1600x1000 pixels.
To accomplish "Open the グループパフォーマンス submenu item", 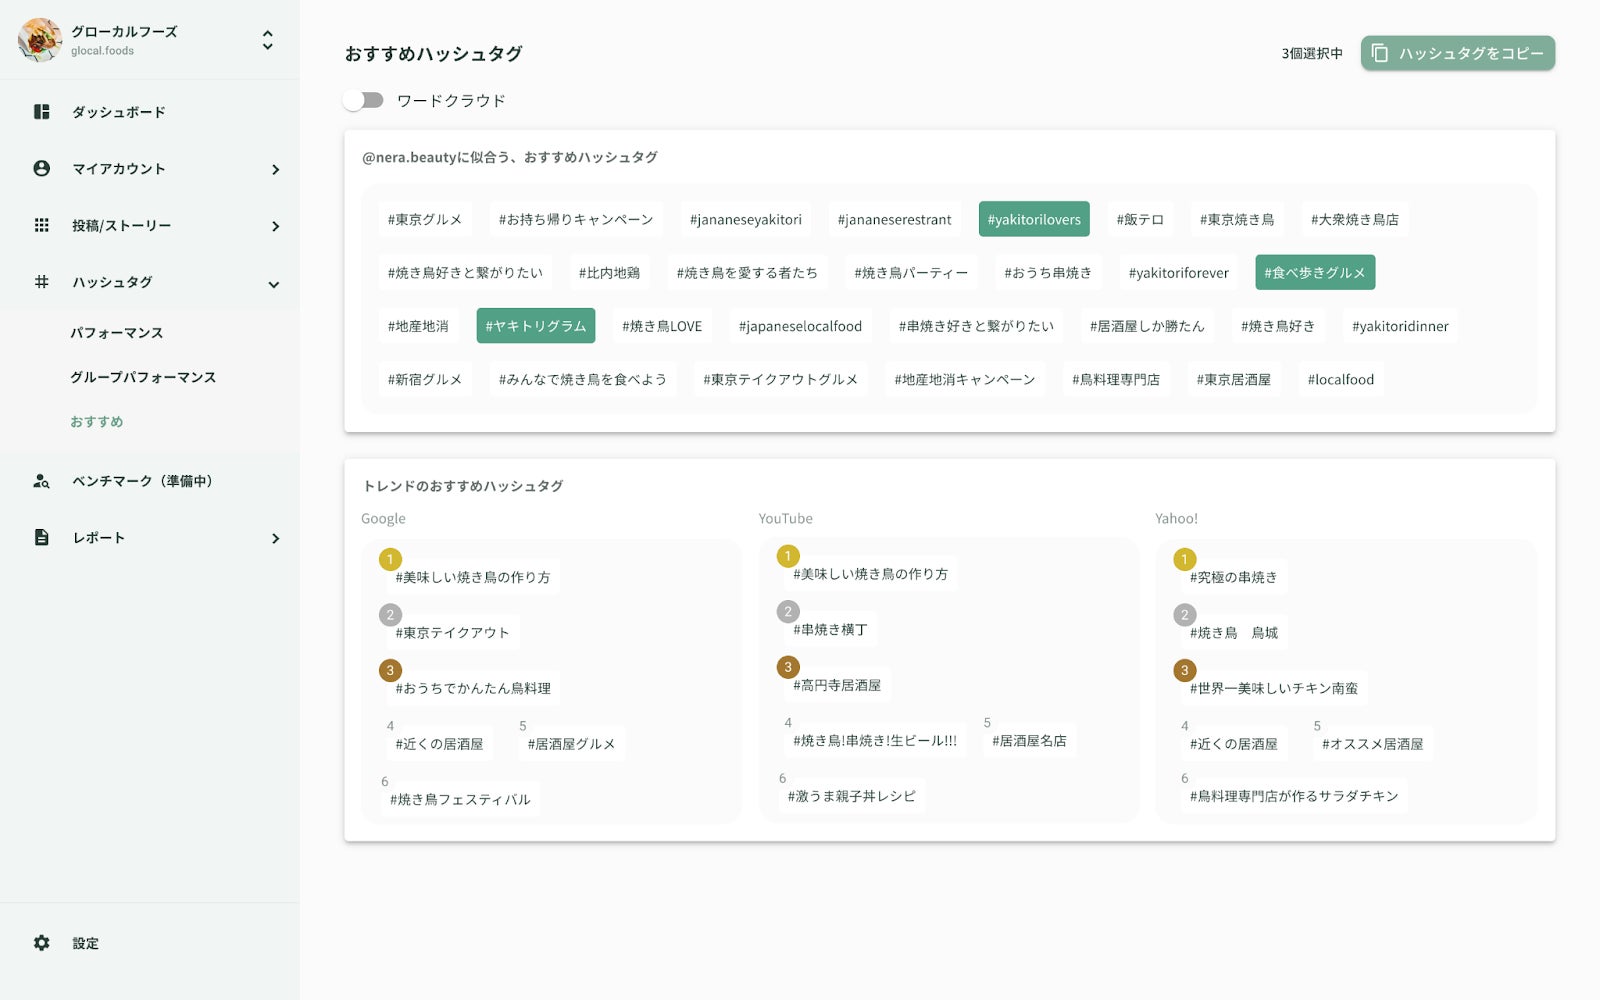I will [143, 377].
